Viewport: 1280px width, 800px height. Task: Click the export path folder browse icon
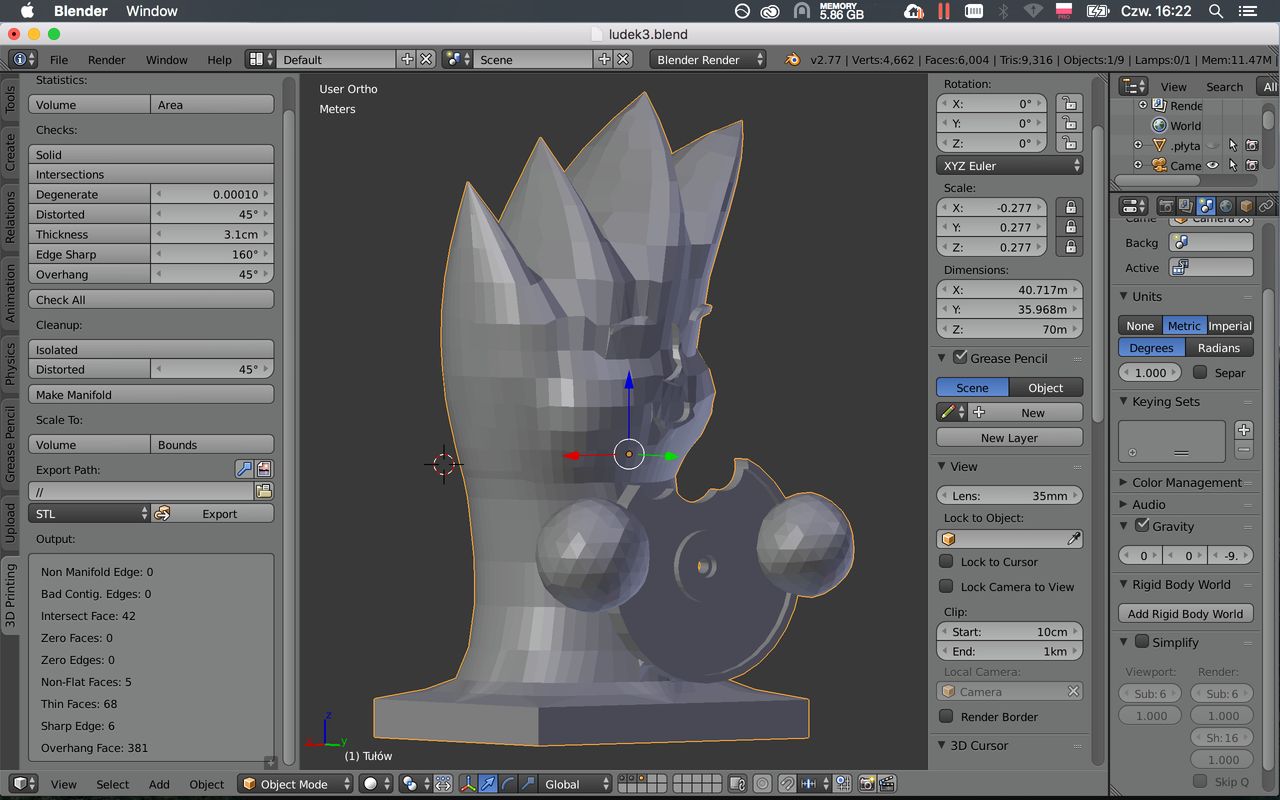[263, 491]
